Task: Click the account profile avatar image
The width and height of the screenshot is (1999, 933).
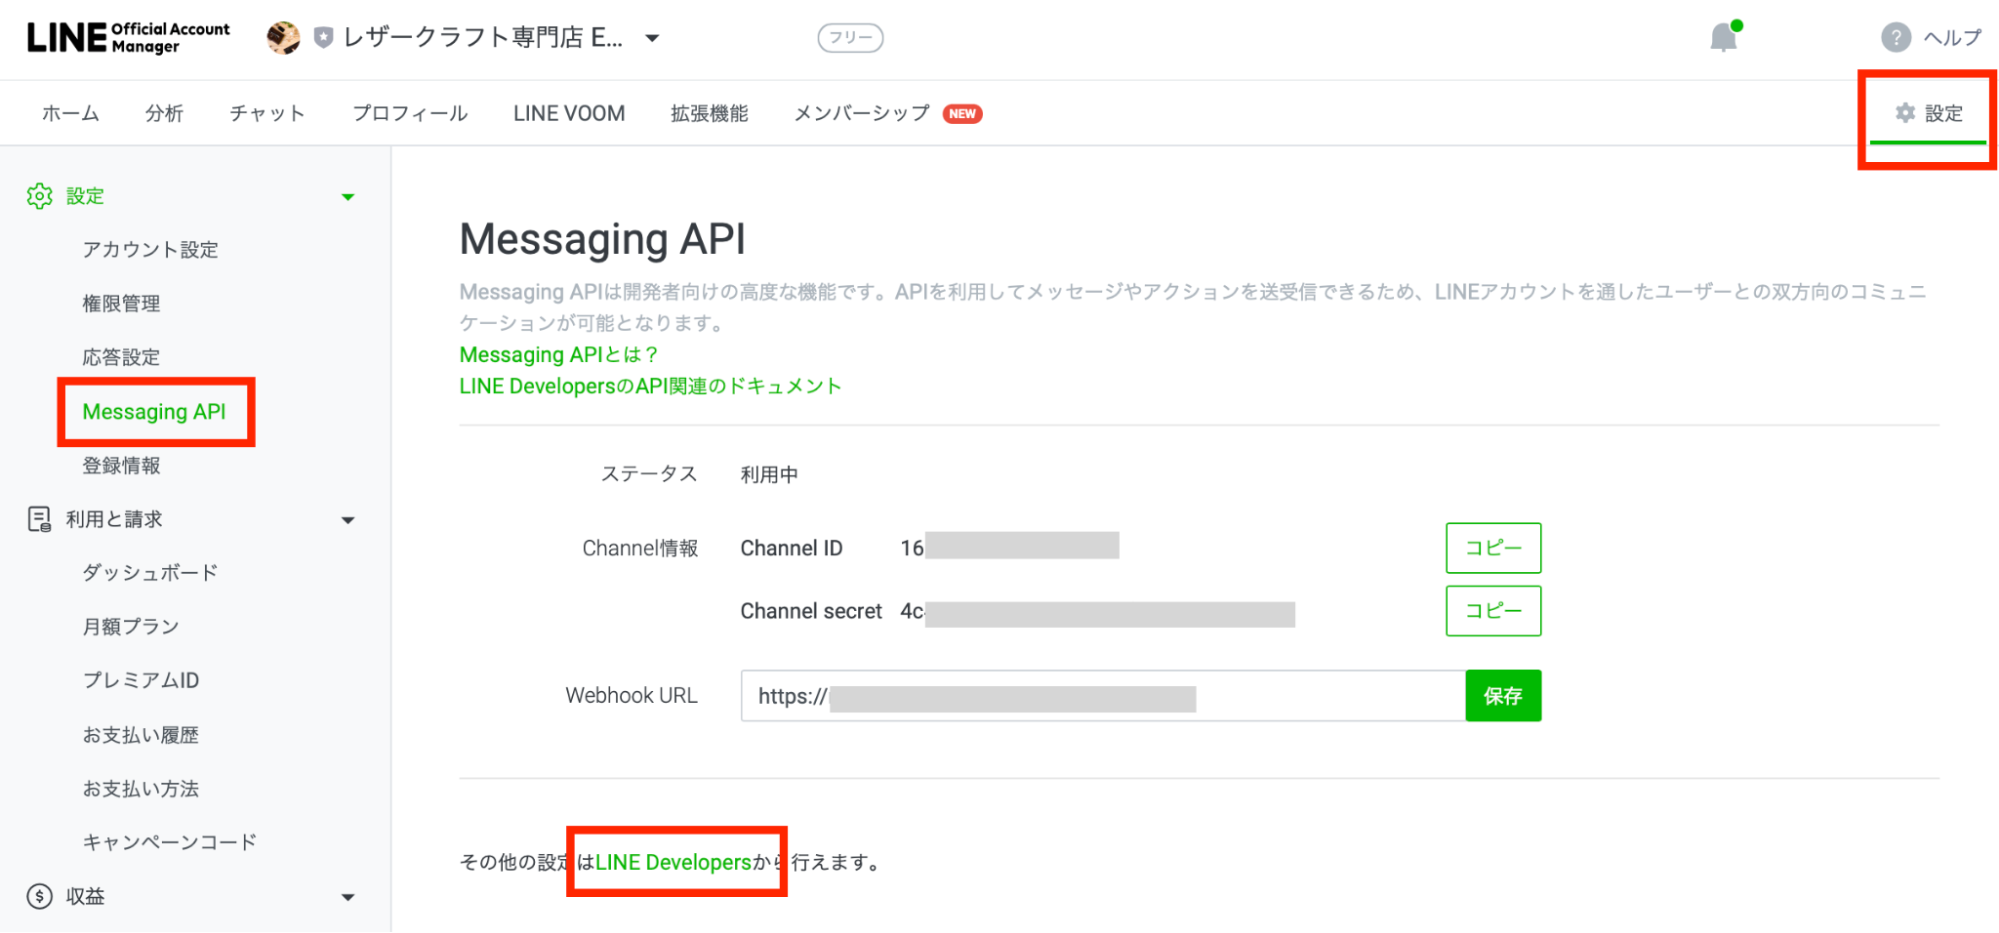Action: (x=283, y=38)
